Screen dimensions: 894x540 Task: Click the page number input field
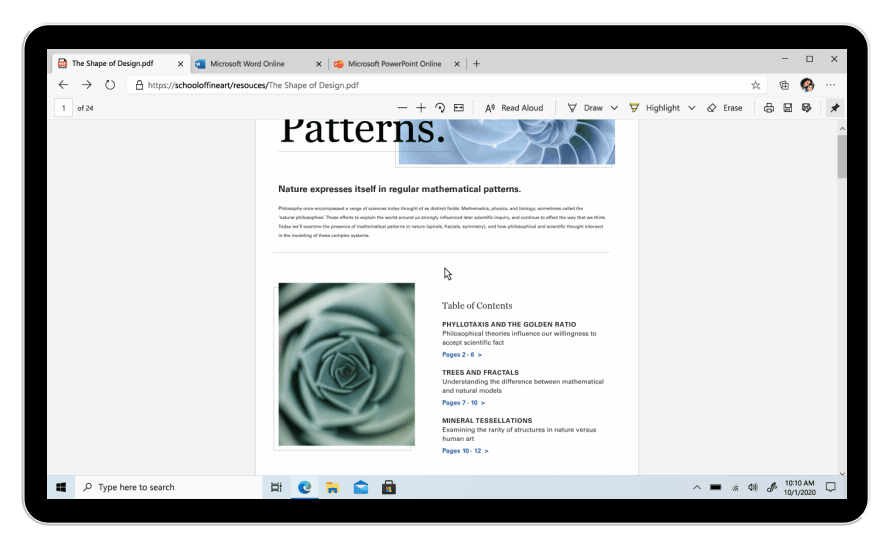tap(63, 108)
